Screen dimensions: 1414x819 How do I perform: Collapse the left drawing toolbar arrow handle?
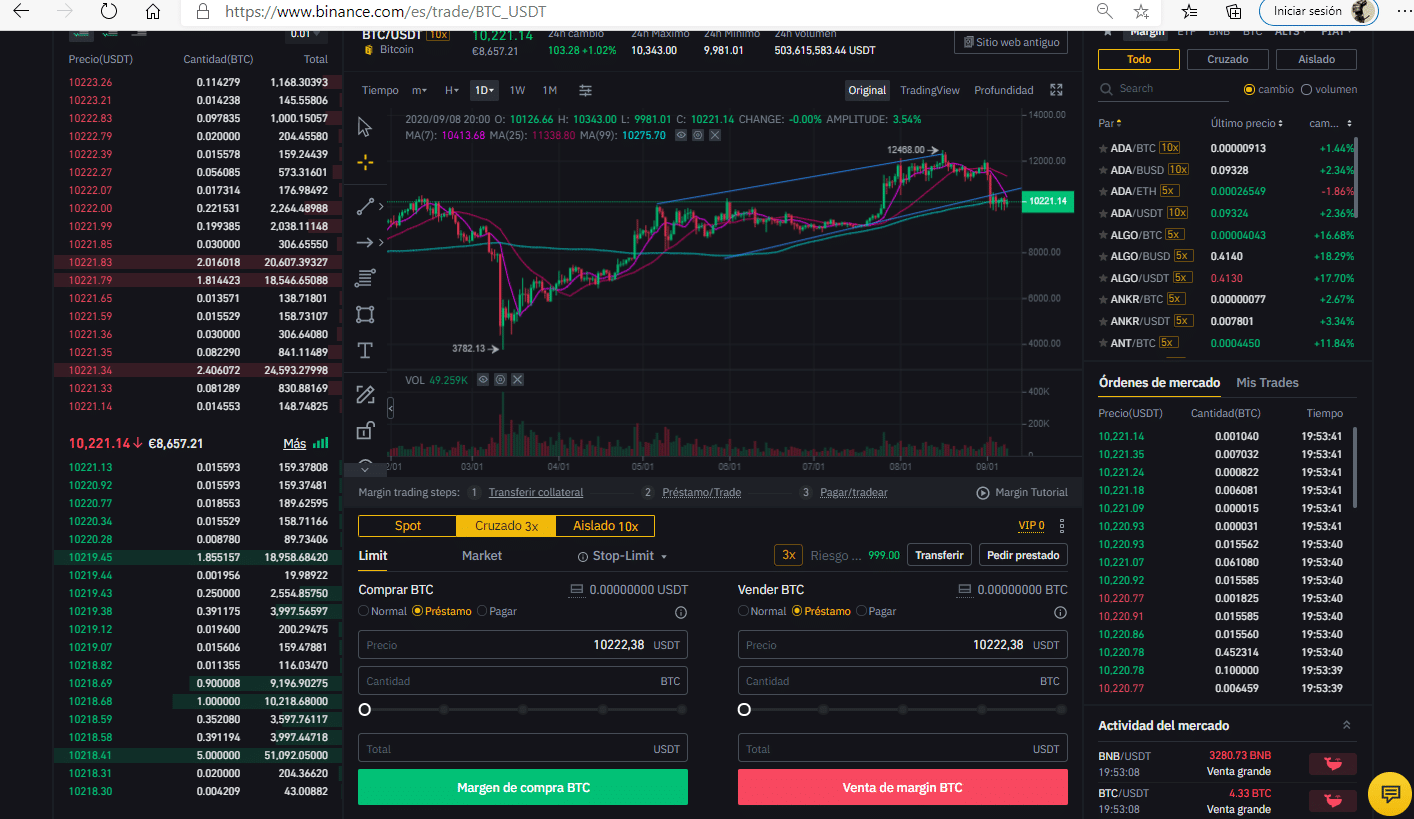tap(390, 408)
